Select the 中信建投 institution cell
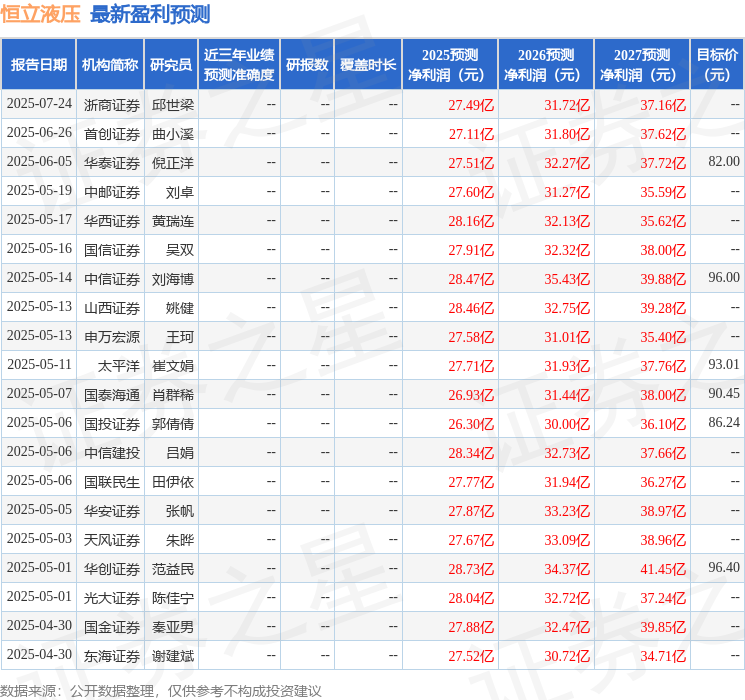745x700 pixels. pos(112,453)
